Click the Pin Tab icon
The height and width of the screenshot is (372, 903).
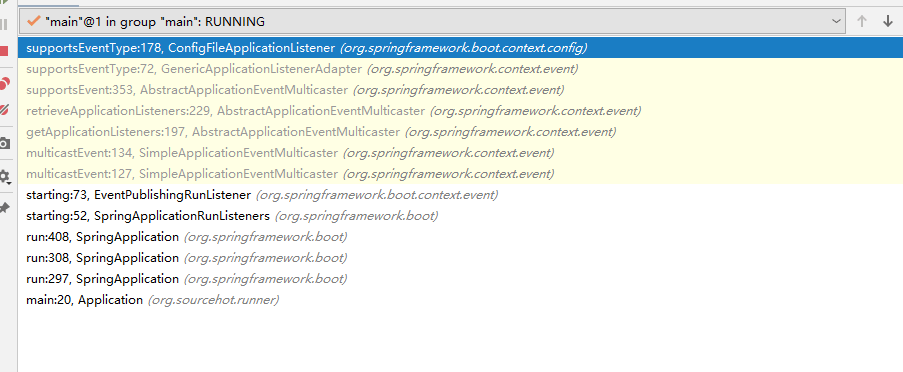click(x=4, y=208)
